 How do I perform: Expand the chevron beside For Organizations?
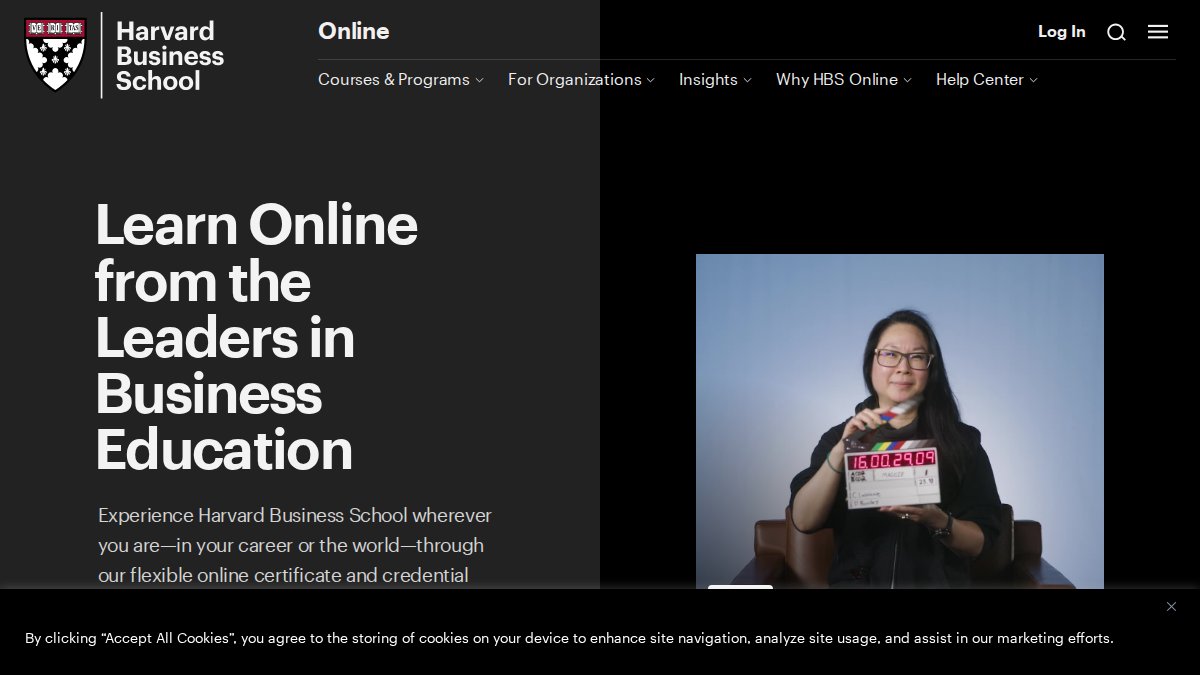(651, 80)
